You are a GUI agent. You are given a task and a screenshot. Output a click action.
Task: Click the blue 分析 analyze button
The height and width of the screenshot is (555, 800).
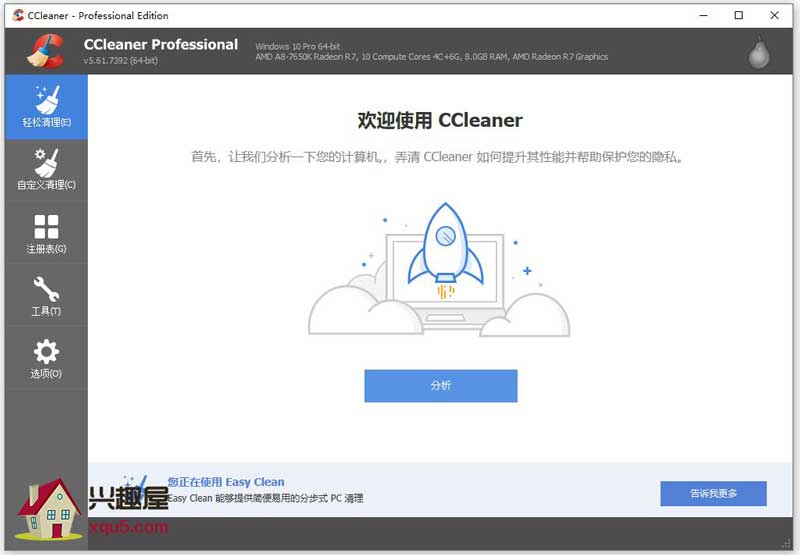441,386
